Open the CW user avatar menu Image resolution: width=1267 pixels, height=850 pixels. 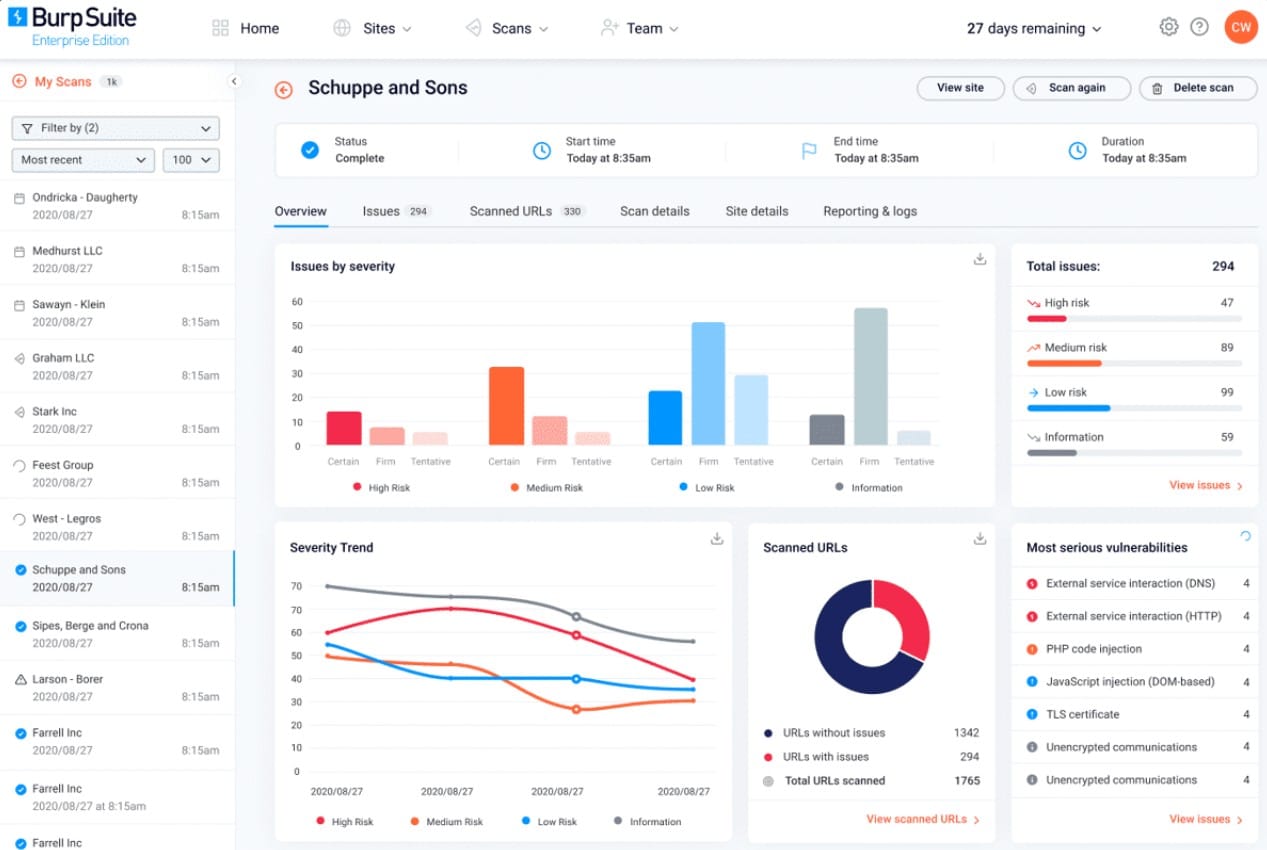[x=1241, y=27]
